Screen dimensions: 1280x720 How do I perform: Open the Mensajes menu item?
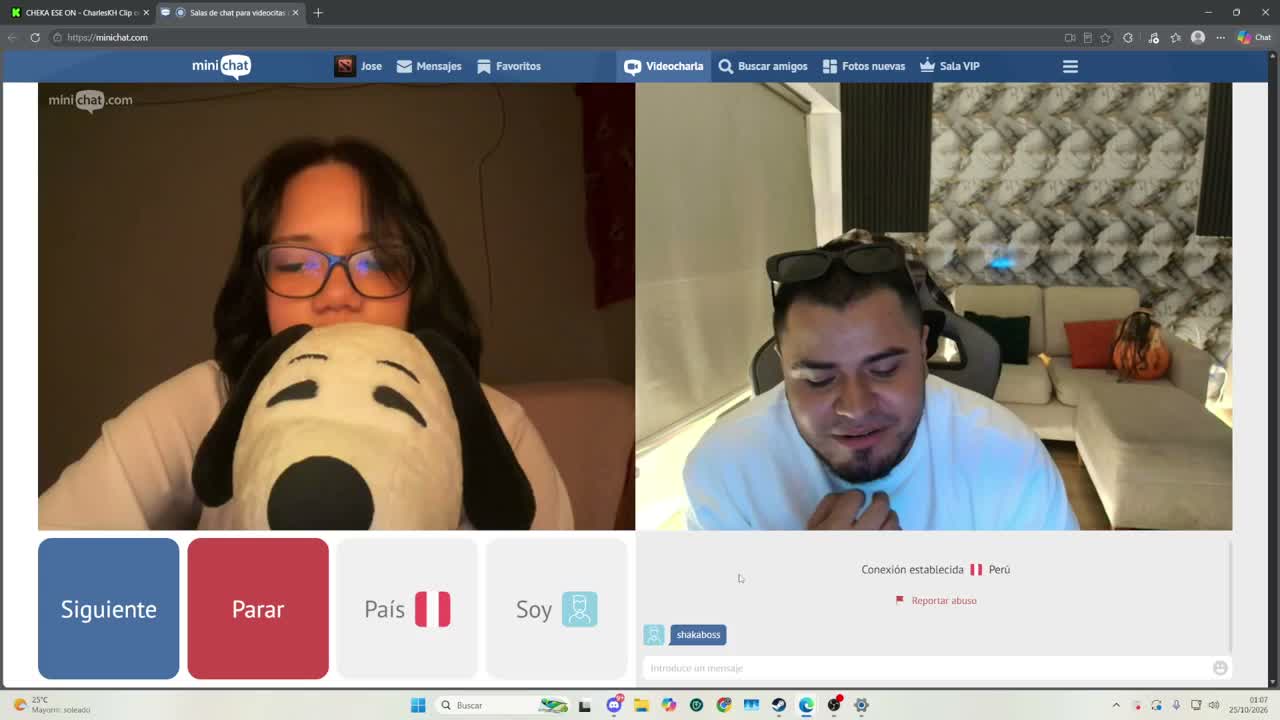429,66
